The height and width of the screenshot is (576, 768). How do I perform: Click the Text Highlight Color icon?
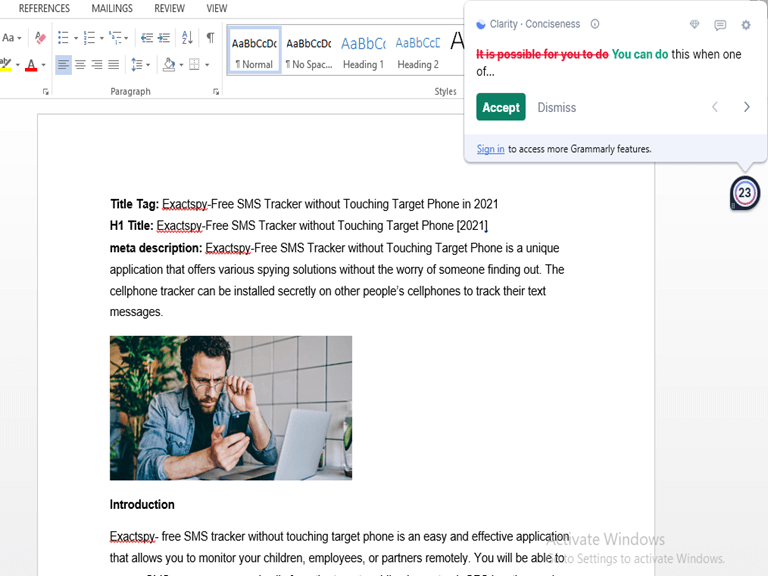(x=5, y=64)
